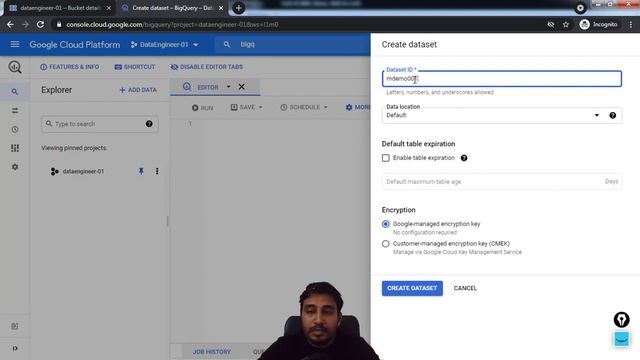This screenshot has height=360, width=640.
Task: Open the JOB HISTORY tab
Action: point(211,351)
